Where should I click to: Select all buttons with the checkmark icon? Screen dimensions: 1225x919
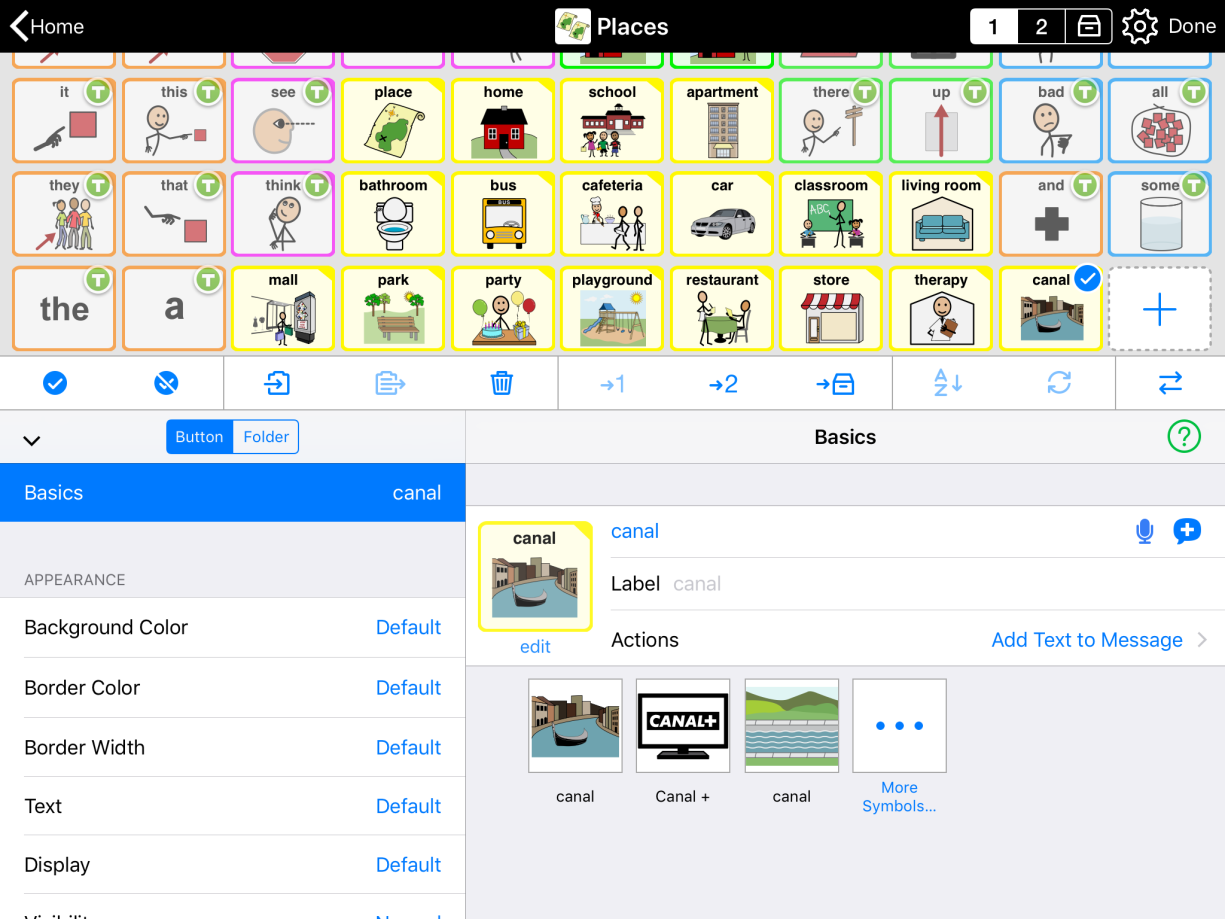pos(55,383)
